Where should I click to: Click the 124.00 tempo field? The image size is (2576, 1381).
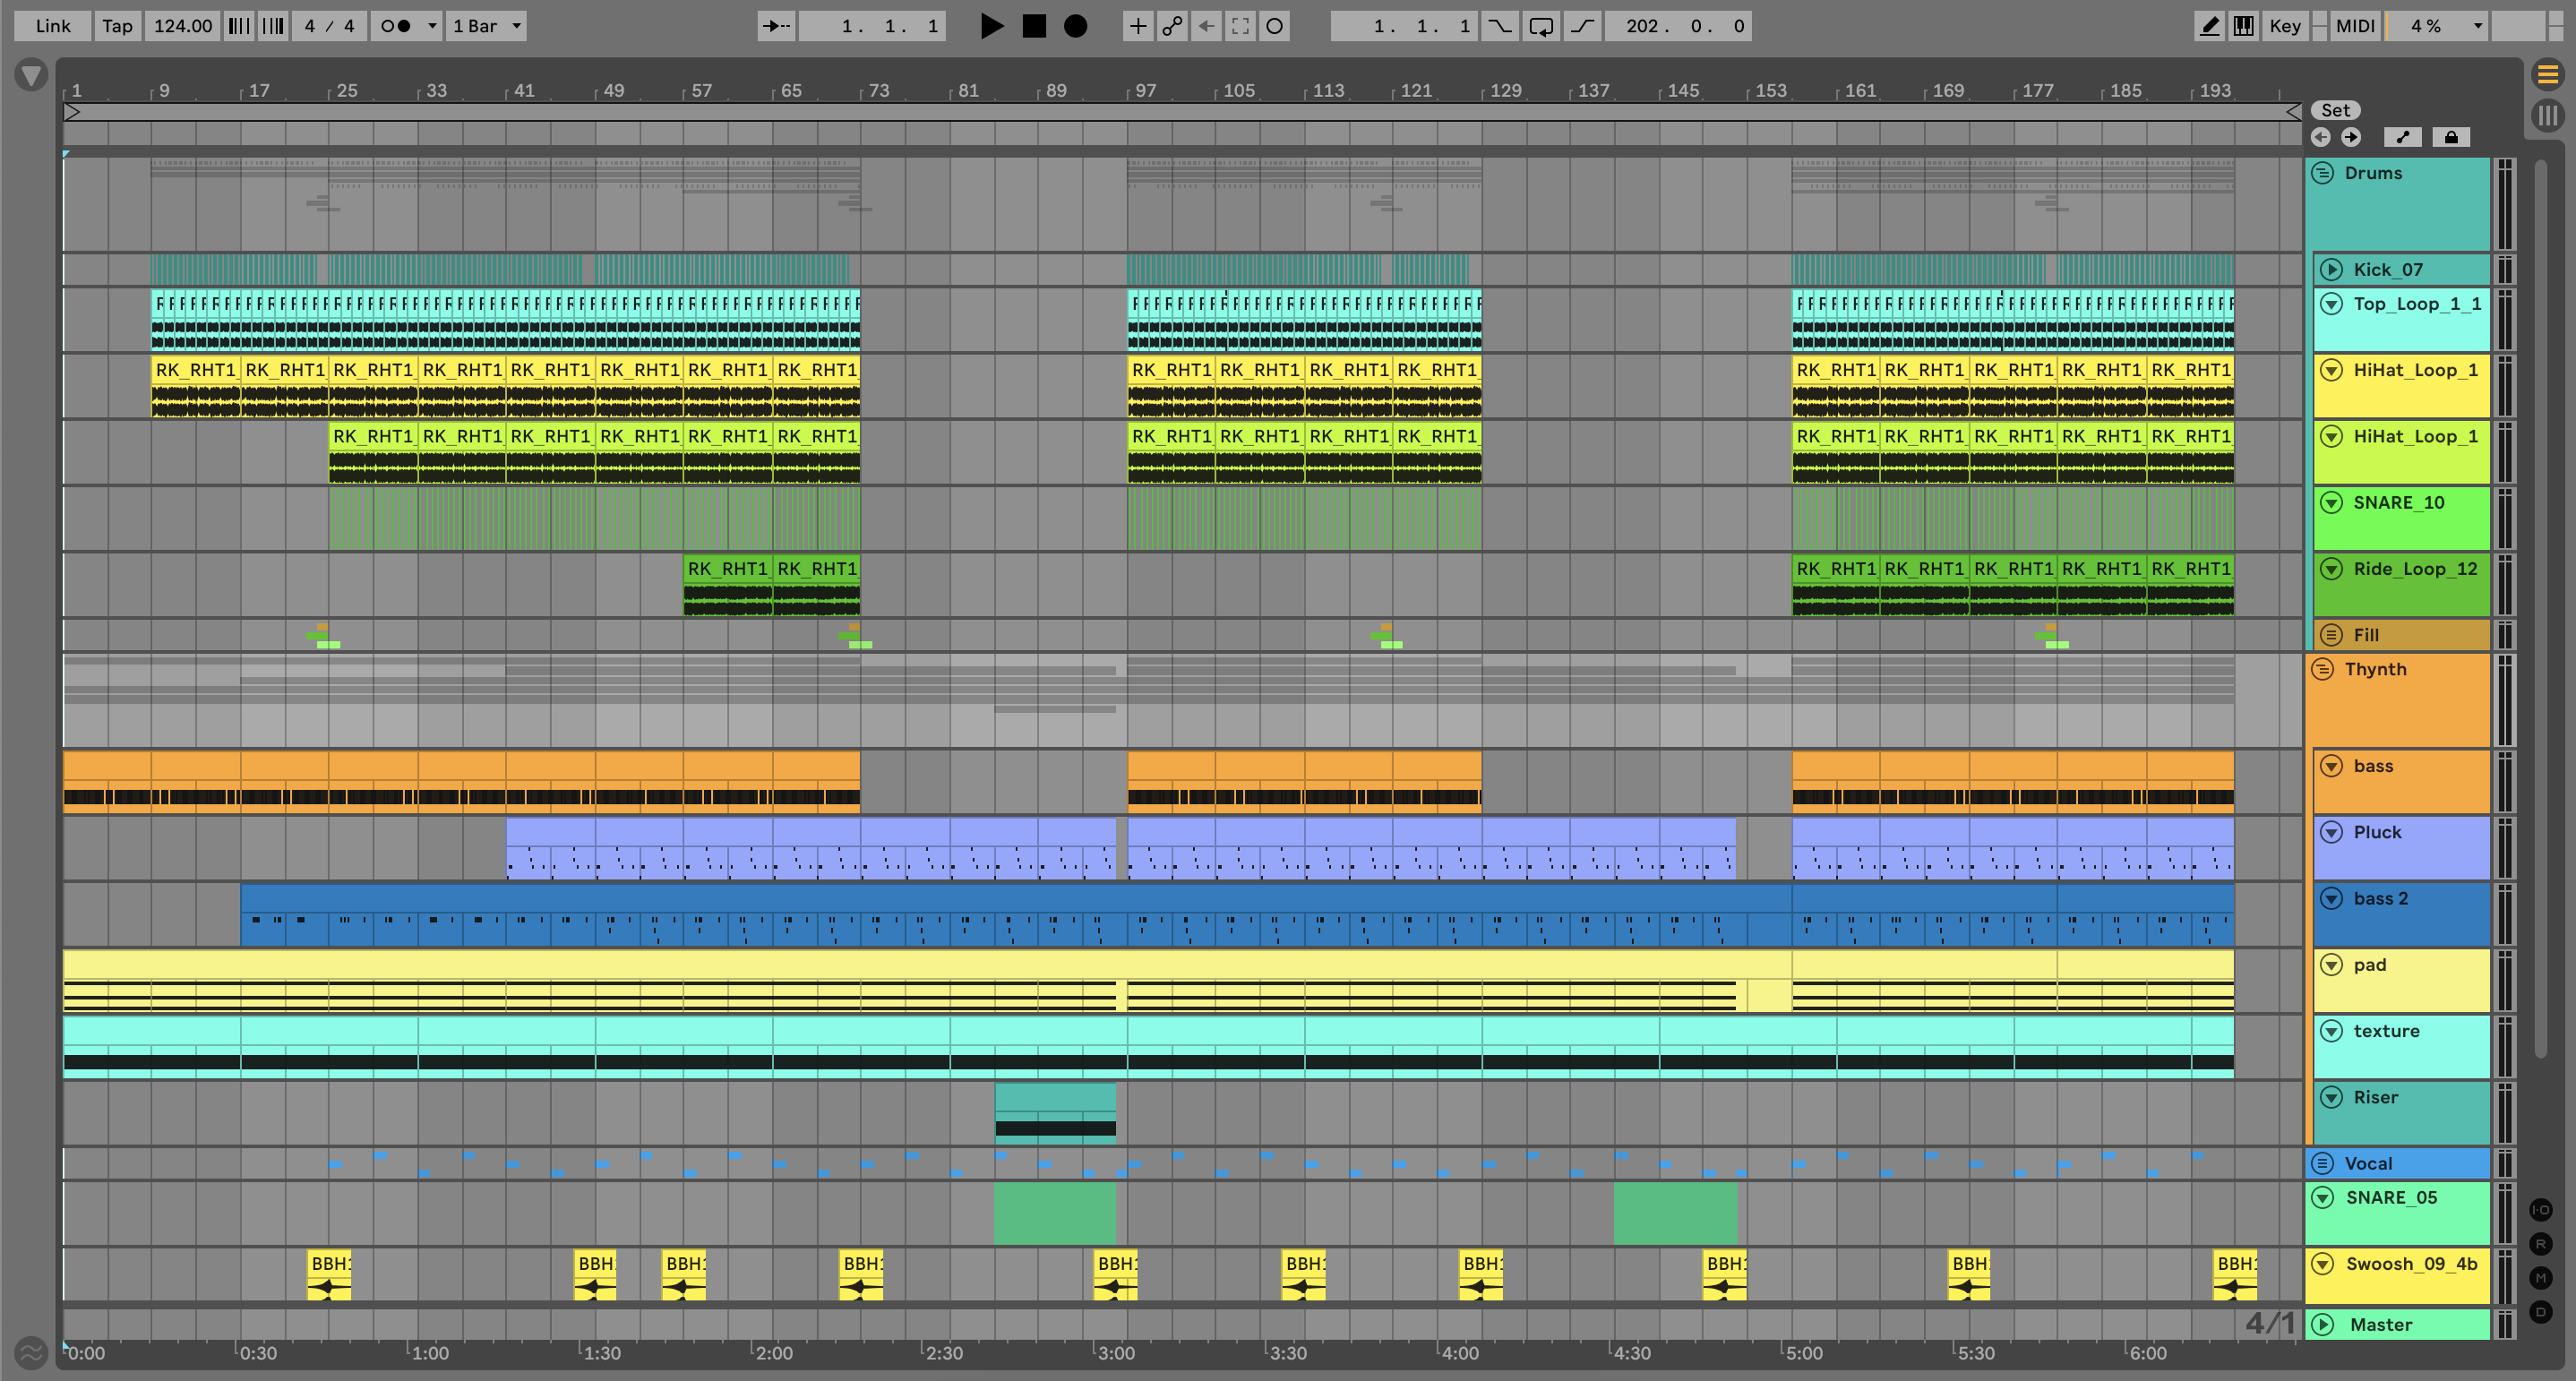pos(182,26)
